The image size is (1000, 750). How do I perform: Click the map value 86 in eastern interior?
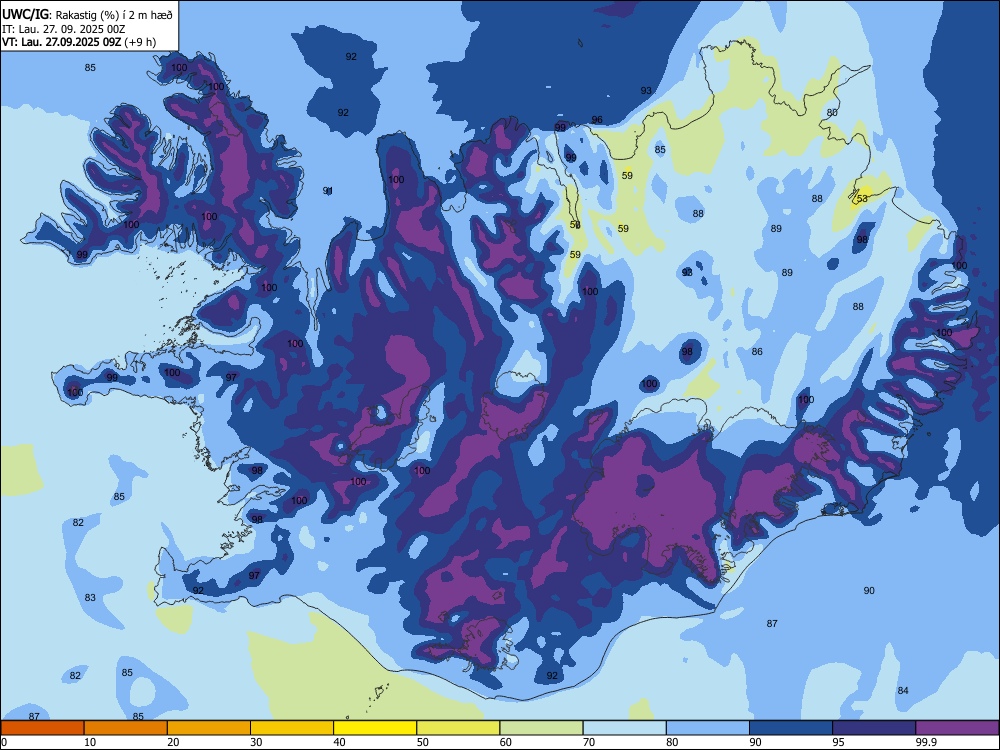[757, 351]
